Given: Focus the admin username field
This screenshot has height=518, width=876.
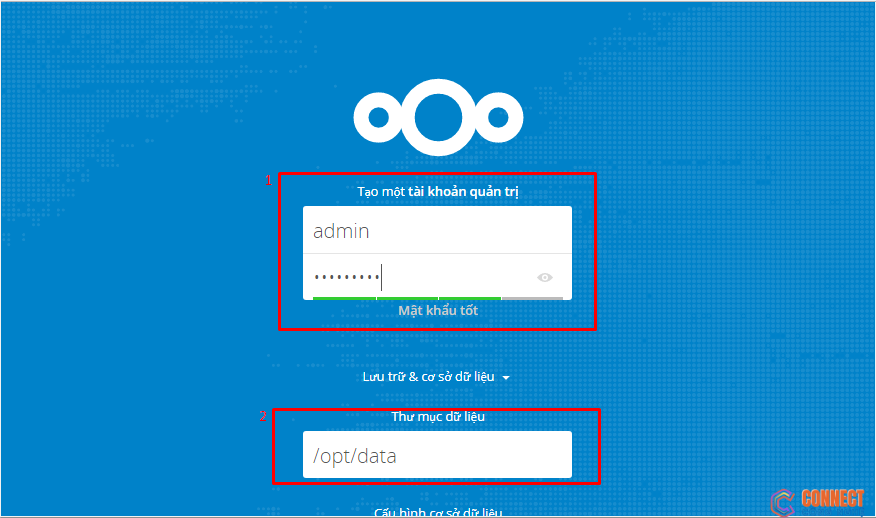Looking at the screenshot, I should (x=437, y=230).
